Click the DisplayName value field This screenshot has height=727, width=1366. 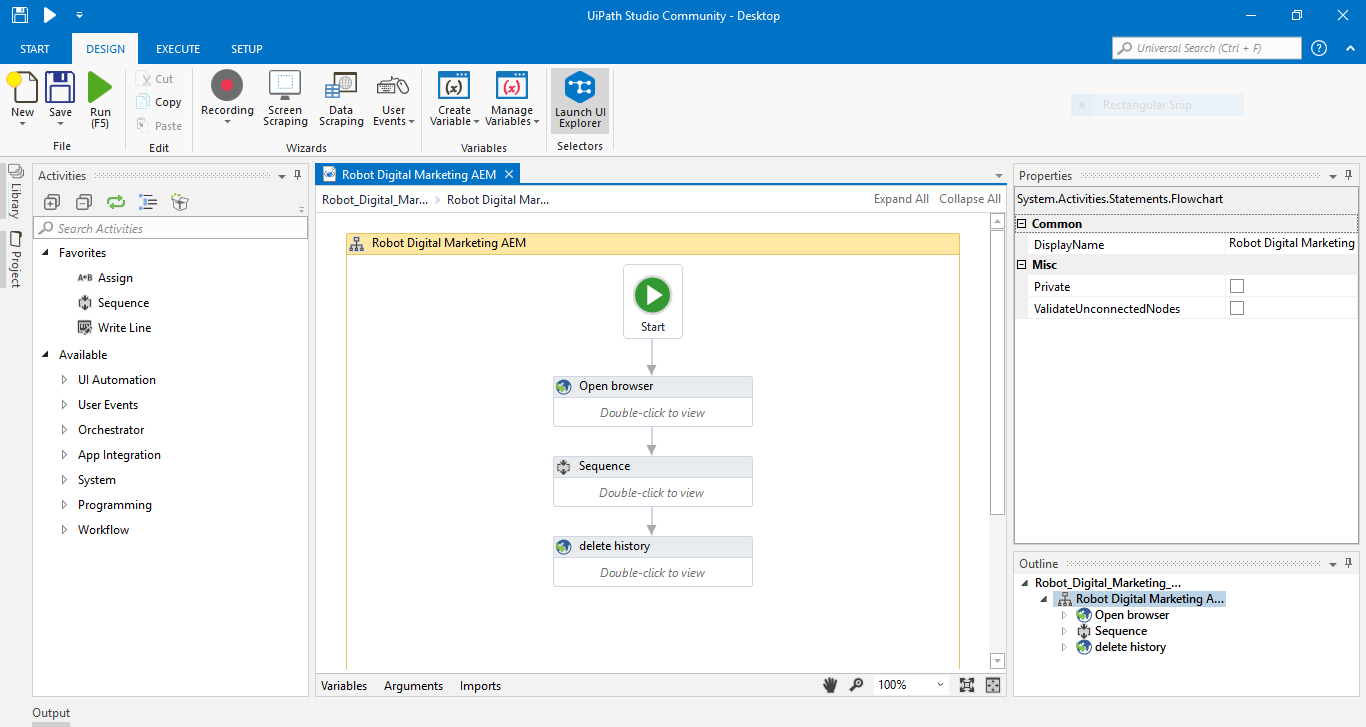1291,243
